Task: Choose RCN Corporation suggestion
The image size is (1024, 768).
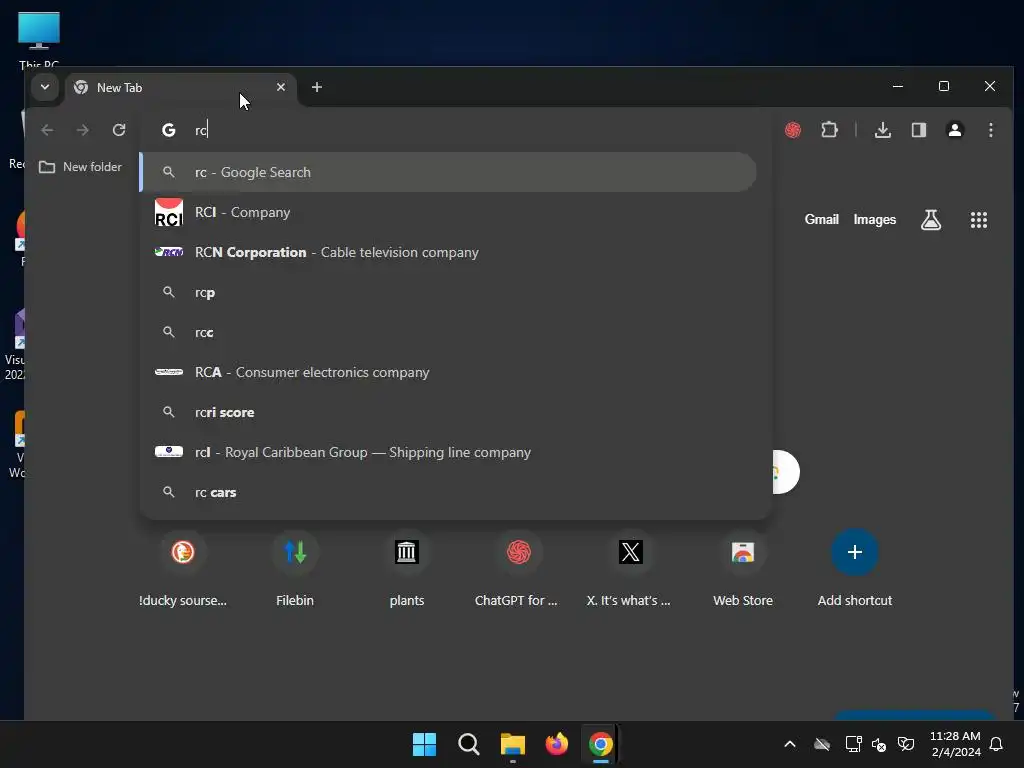Action: click(x=449, y=252)
